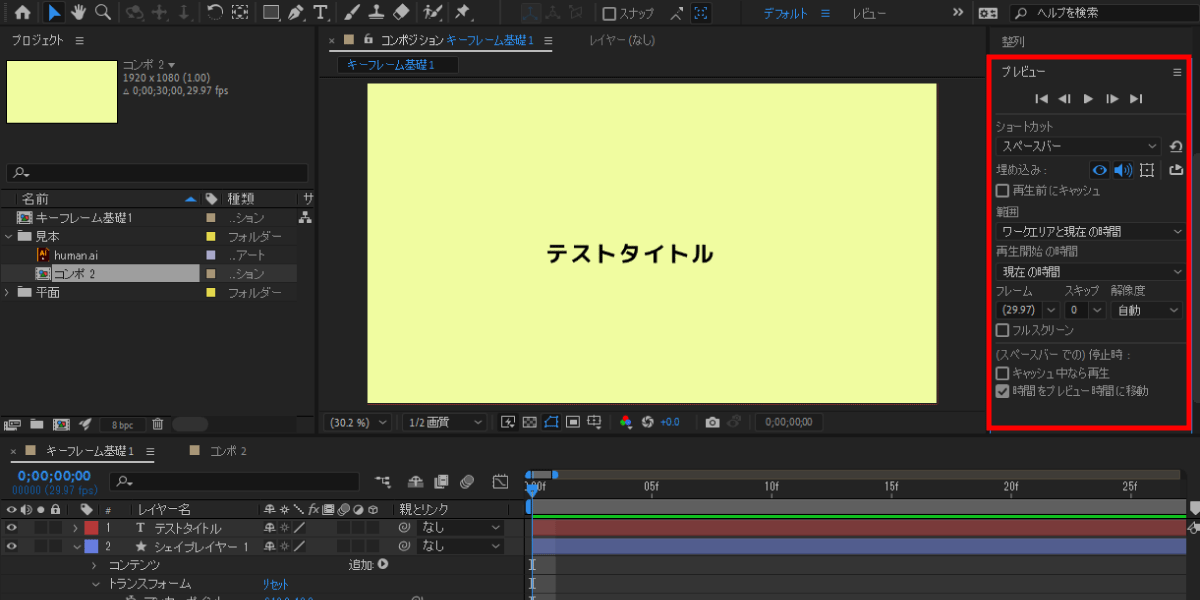Image resolution: width=1200 pixels, height=600 pixels.
Task: Jump to last frame in プレビュー panel
Action: pyautogui.click(x=1135, y=98)
